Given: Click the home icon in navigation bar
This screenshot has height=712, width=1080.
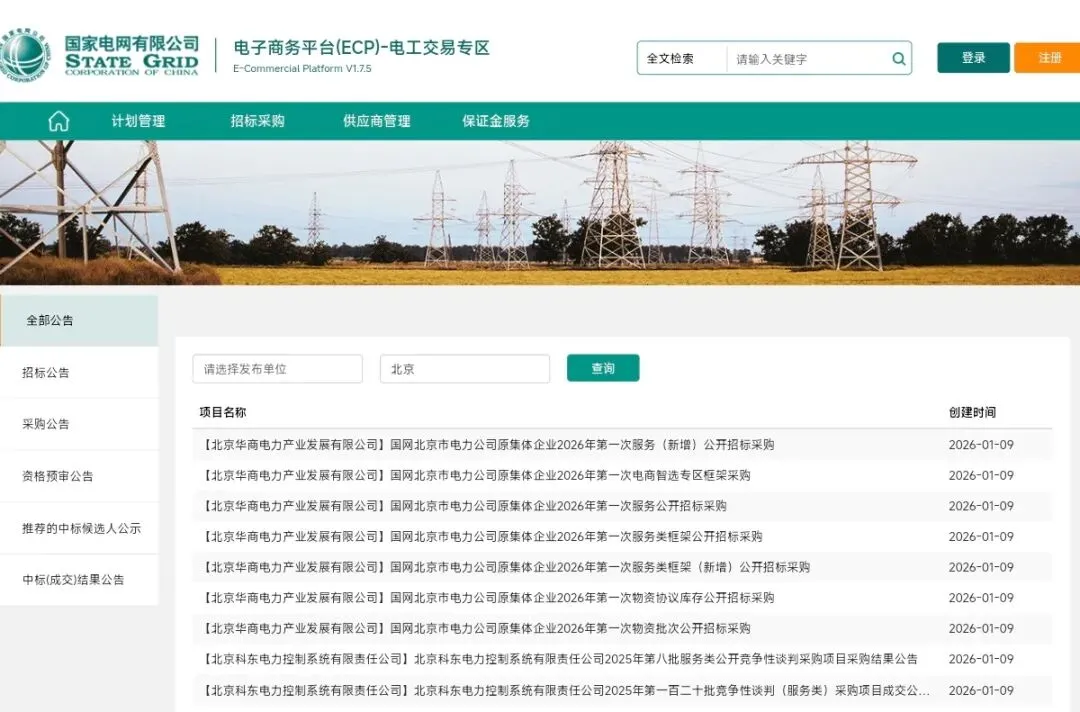Looking at the screenshot, I should point(59,121).
